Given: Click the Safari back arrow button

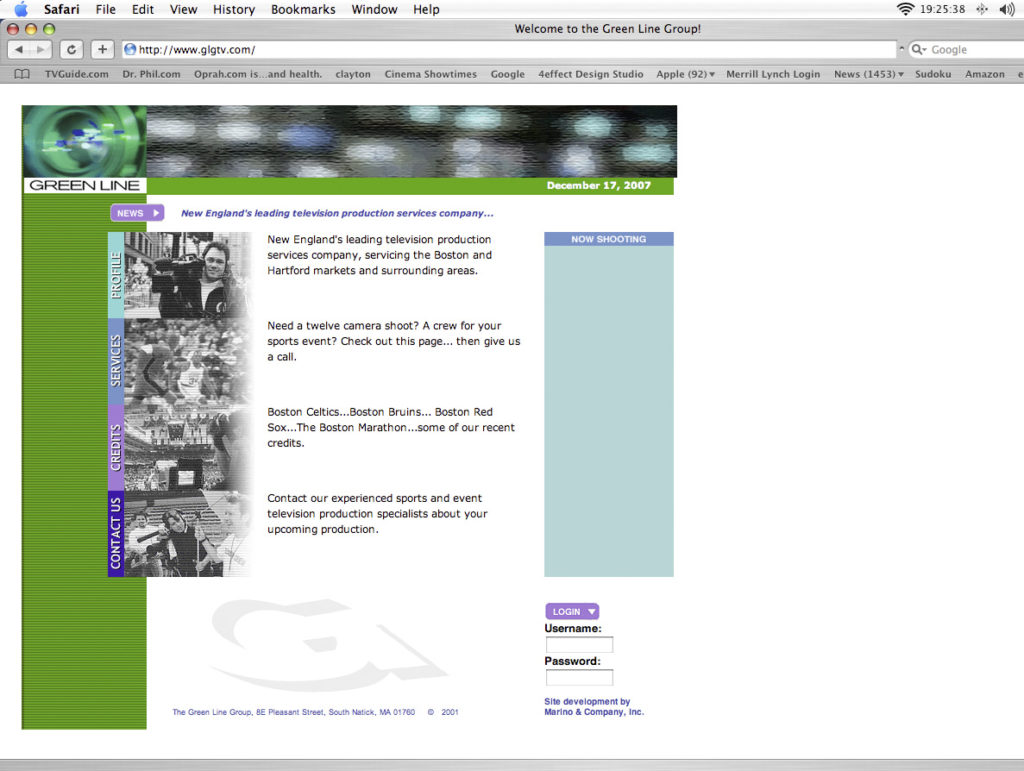Looking at the screenshot, I should coord(19,50).
